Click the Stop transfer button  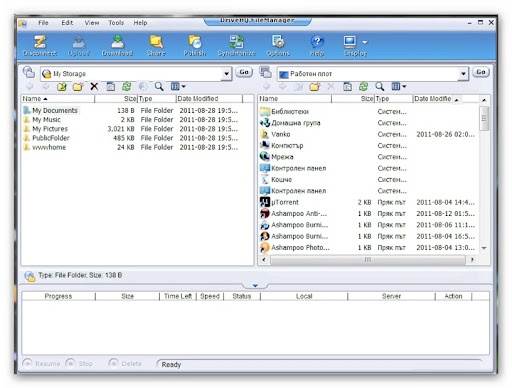tap(79, 363)
